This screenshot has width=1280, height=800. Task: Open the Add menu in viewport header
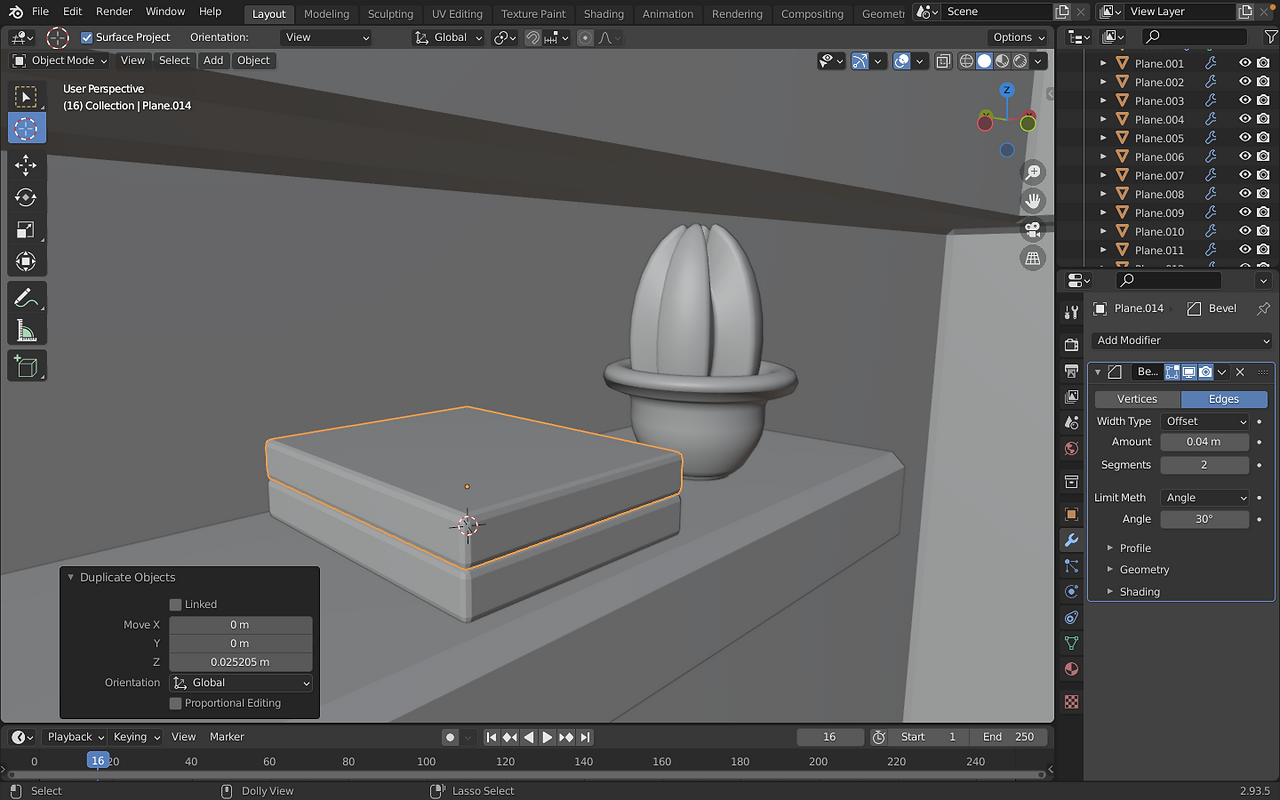(x=213, y=60)
